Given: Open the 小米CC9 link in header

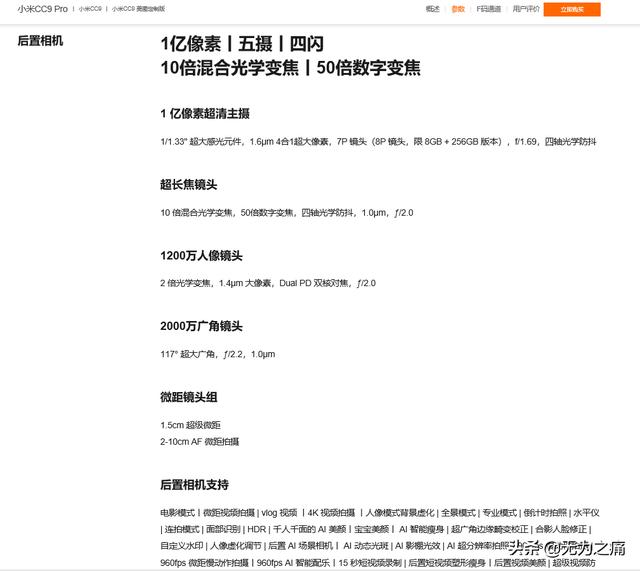Looking at the screenshot, I should click(90, 9).
